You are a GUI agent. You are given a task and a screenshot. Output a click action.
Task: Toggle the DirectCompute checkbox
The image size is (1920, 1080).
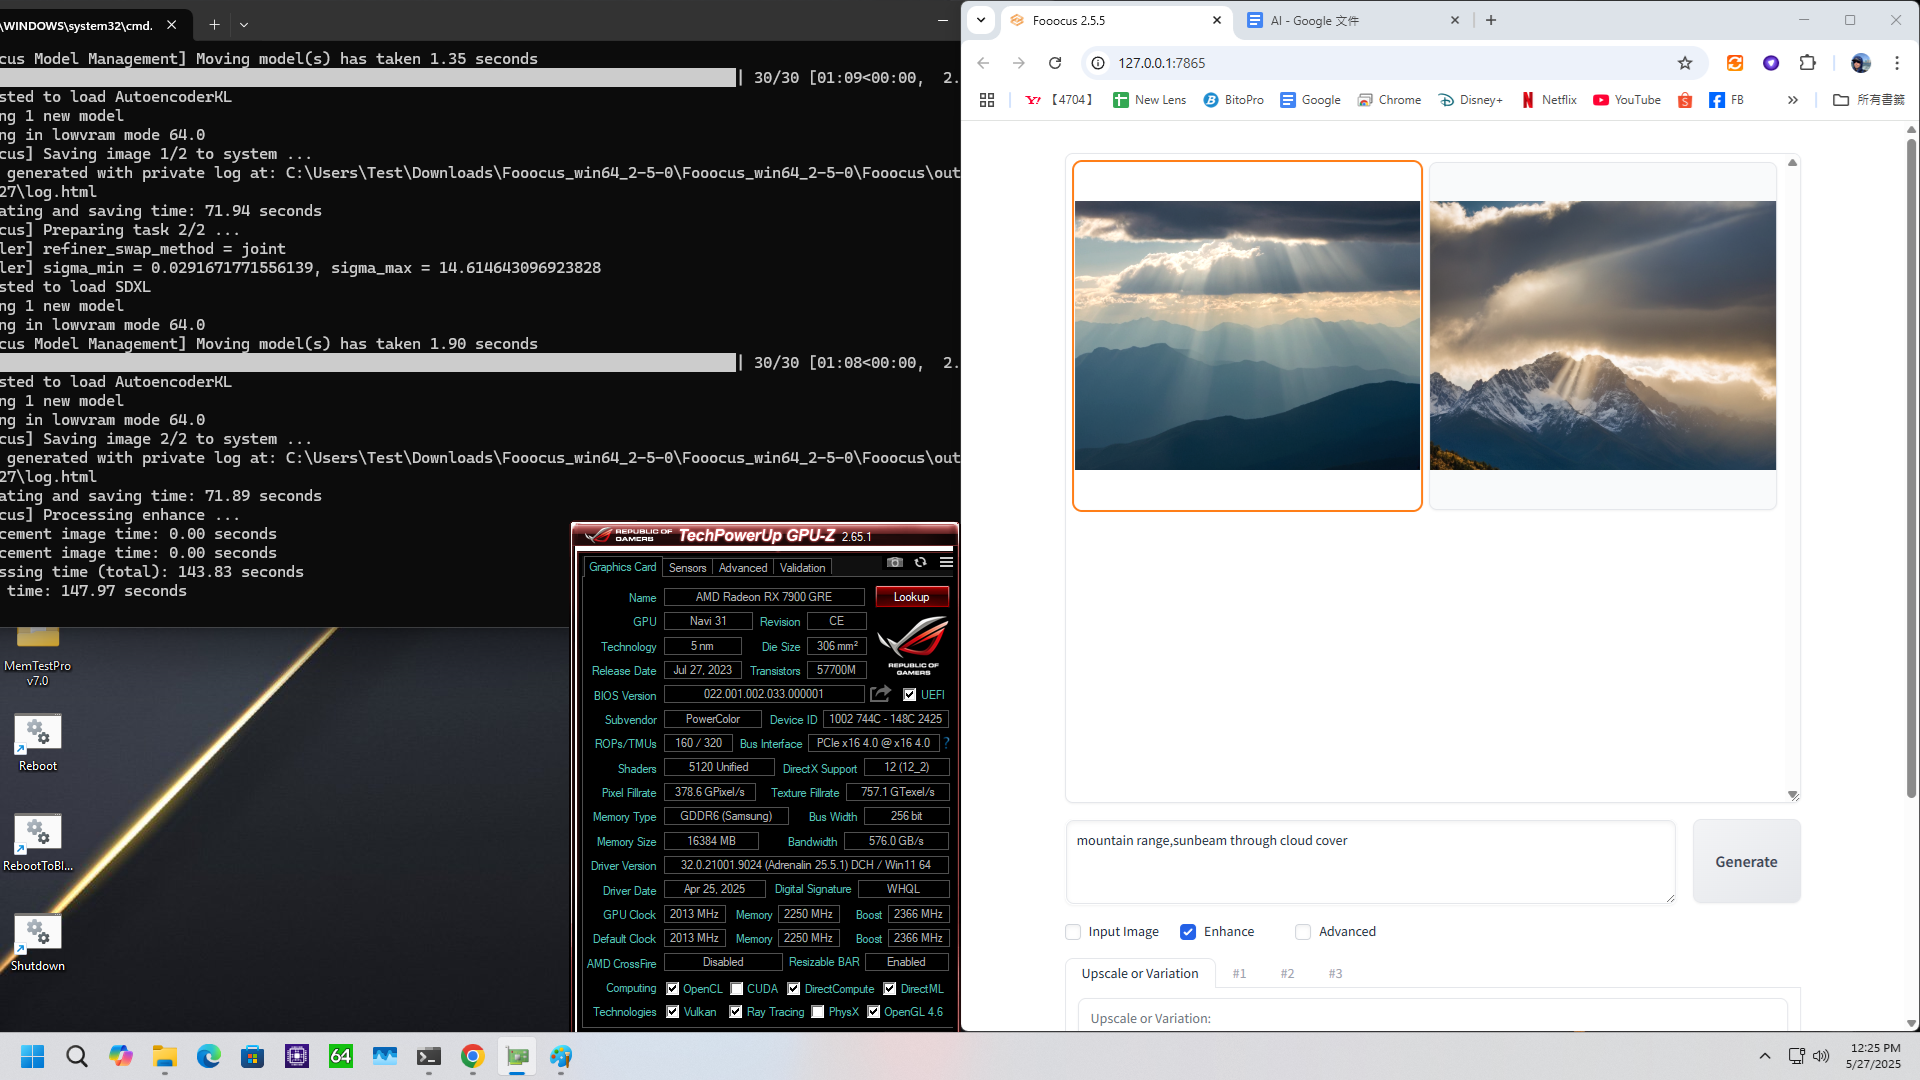tap(794, 989)
